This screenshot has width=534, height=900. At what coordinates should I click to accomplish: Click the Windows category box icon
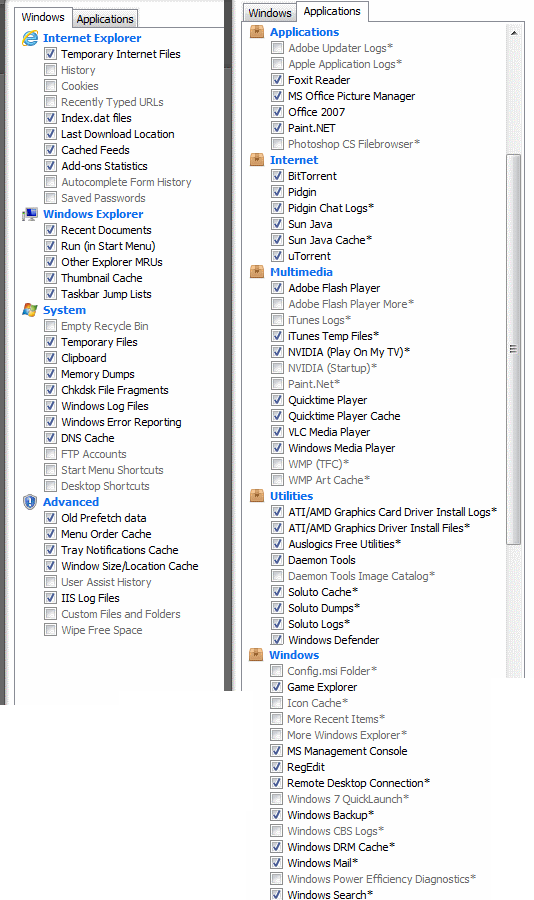pyautogui.click(x=256, y=655)
